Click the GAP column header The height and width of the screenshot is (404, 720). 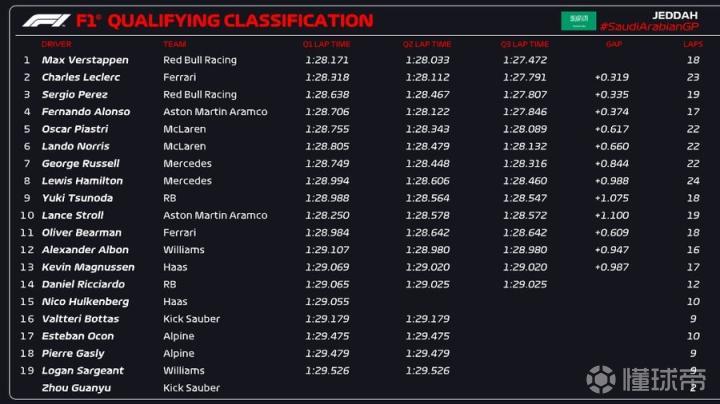pyautogui.click(x=613, y=44)
